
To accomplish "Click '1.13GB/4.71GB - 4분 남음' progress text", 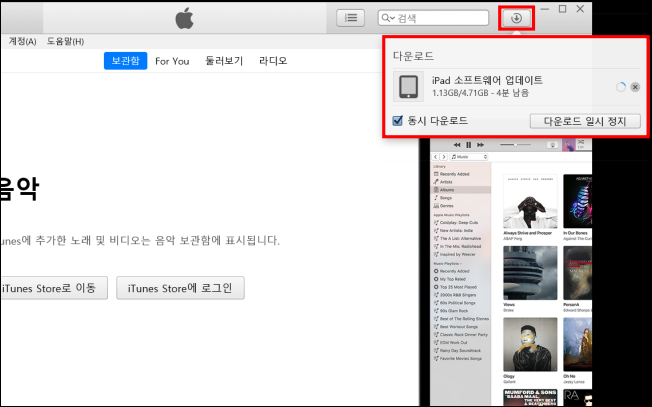I will coord(480,93).
